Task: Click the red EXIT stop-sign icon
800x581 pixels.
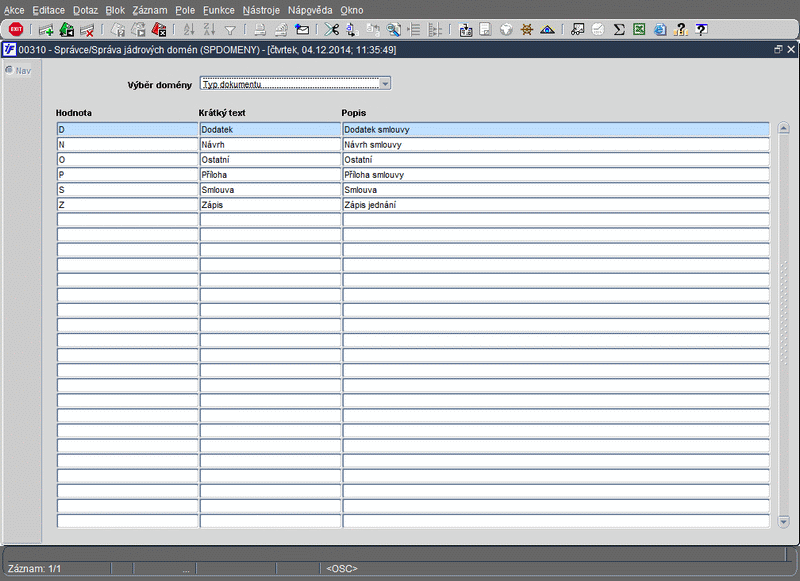Action: tap(16, 30)
